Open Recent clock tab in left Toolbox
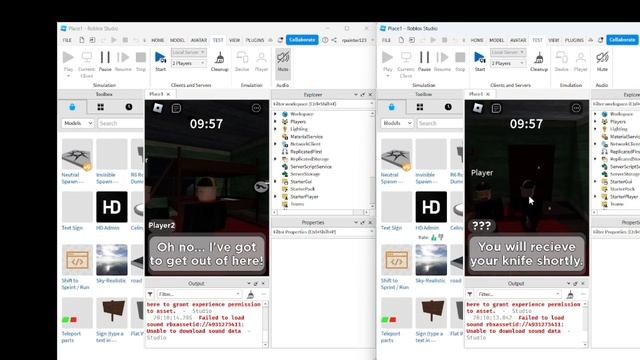 [129, 107]
